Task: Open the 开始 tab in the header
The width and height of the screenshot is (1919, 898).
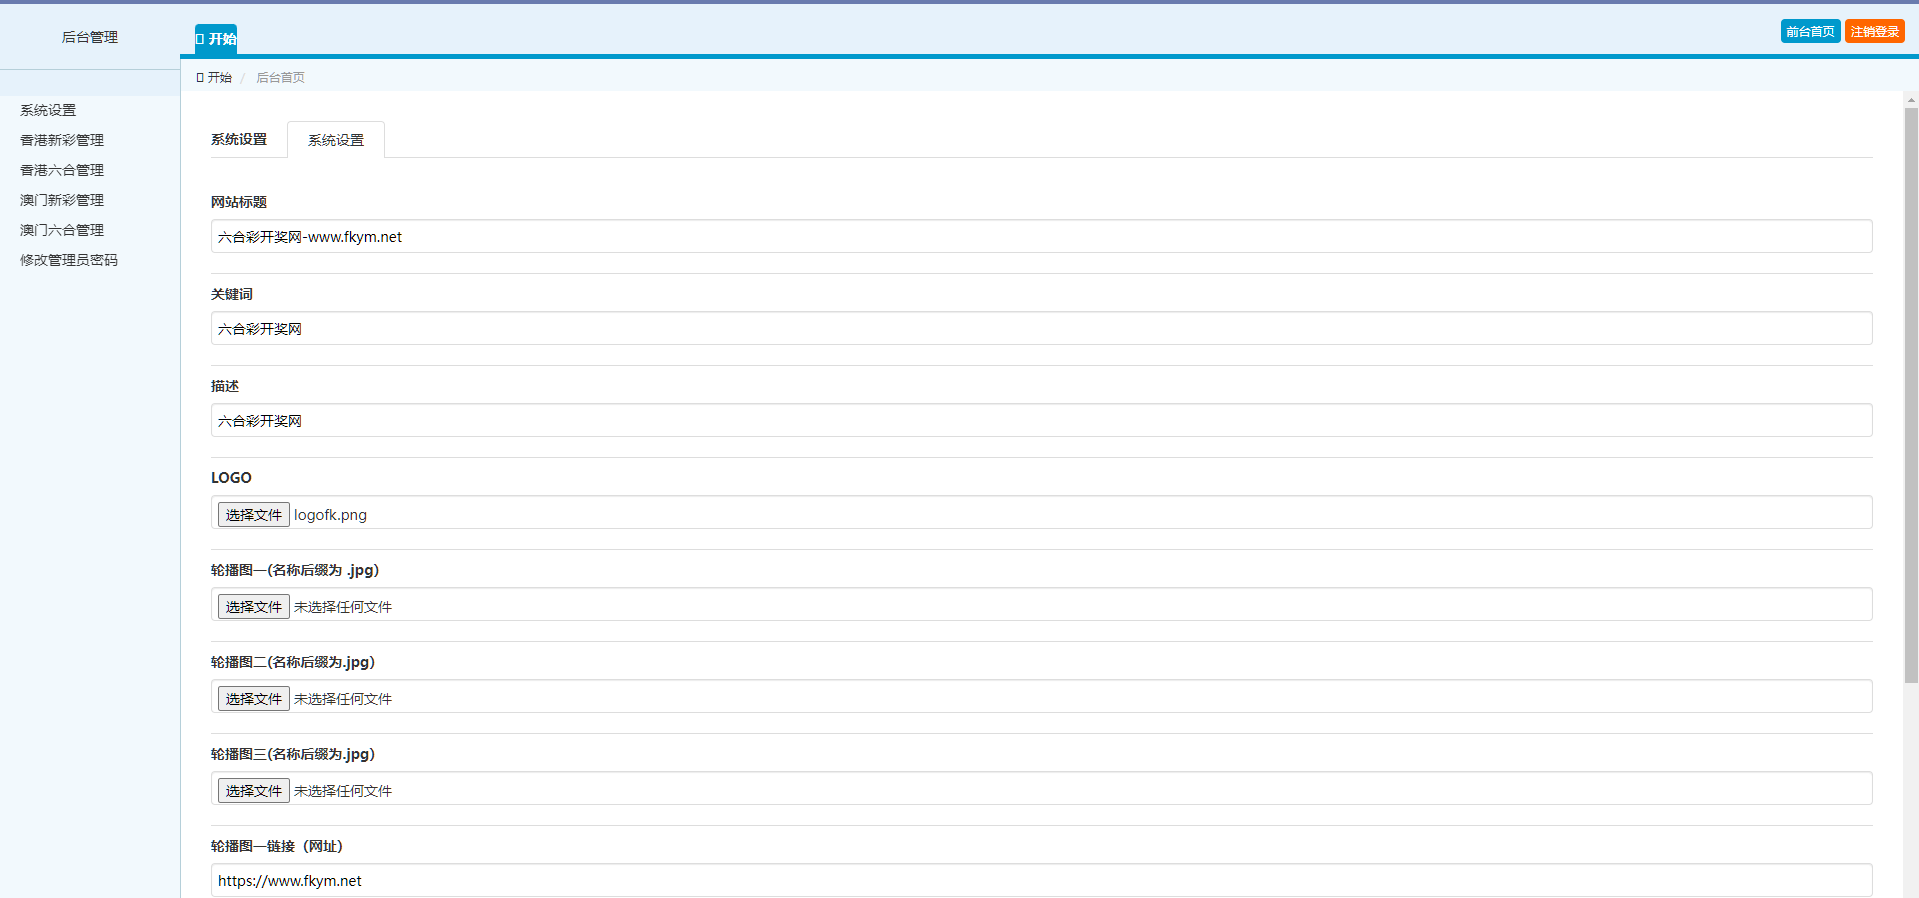Action: (x=216, y=39)
